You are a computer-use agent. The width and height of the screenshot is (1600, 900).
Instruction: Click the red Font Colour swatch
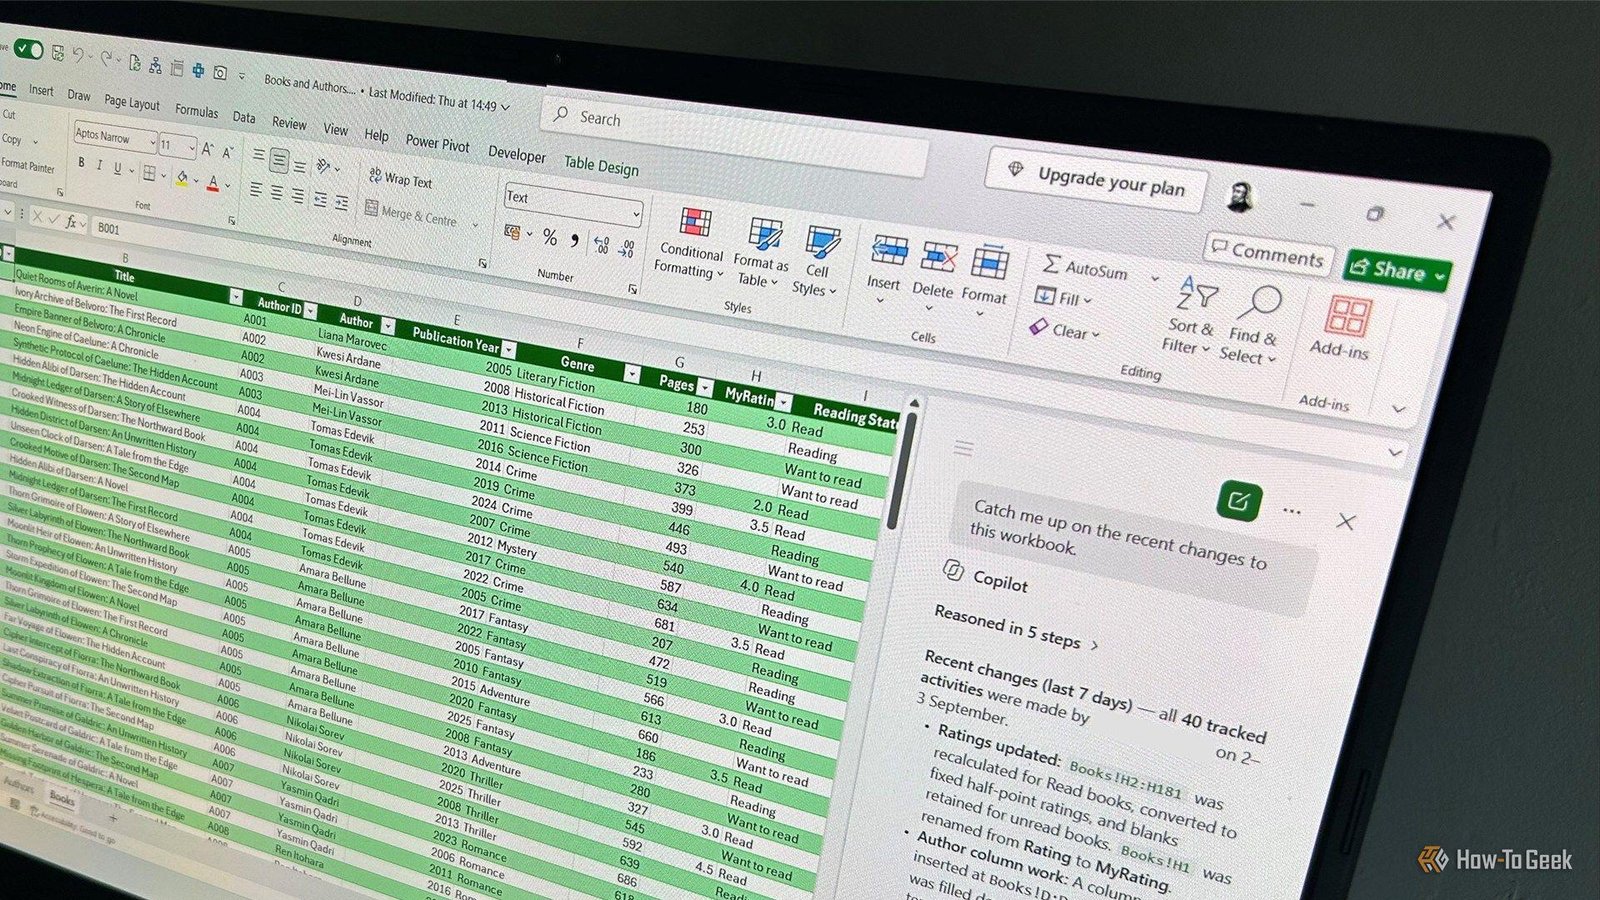(212, 184)
